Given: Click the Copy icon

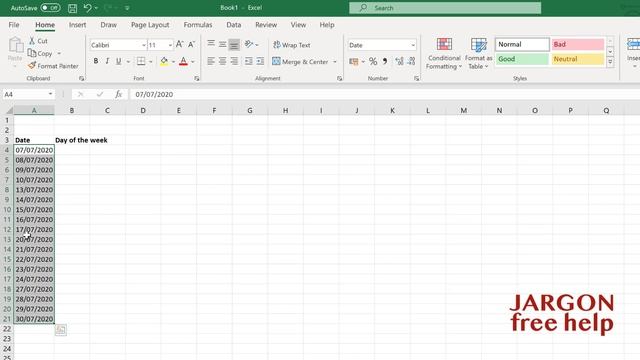Looking at the screenshot, I should point(32,53).
